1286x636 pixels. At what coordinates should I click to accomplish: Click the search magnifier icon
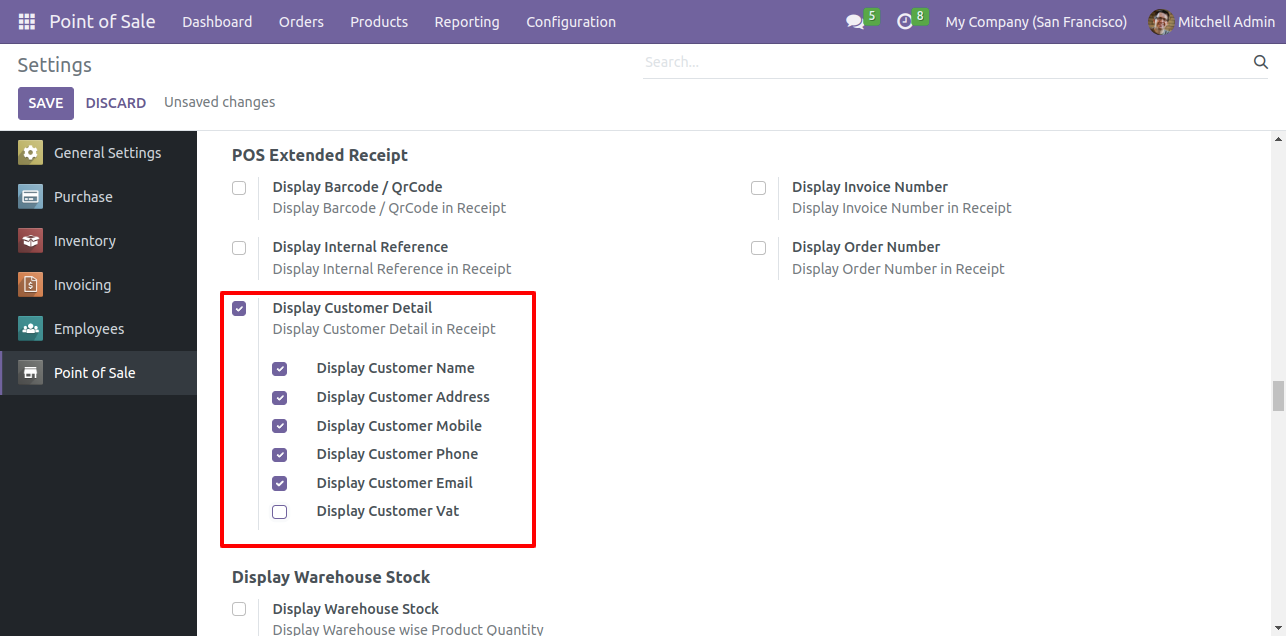point(1260,62)
